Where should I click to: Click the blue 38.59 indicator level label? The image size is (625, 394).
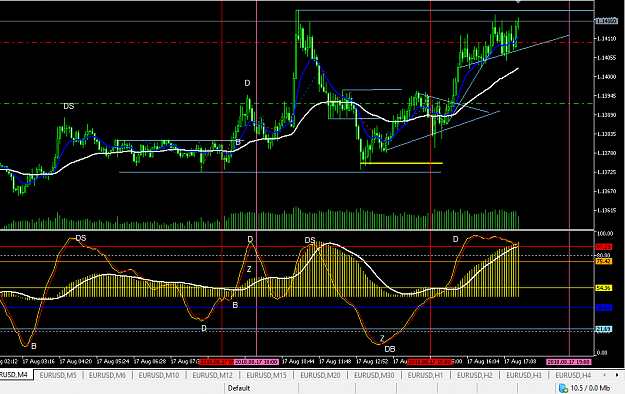[x=603, y=307]
